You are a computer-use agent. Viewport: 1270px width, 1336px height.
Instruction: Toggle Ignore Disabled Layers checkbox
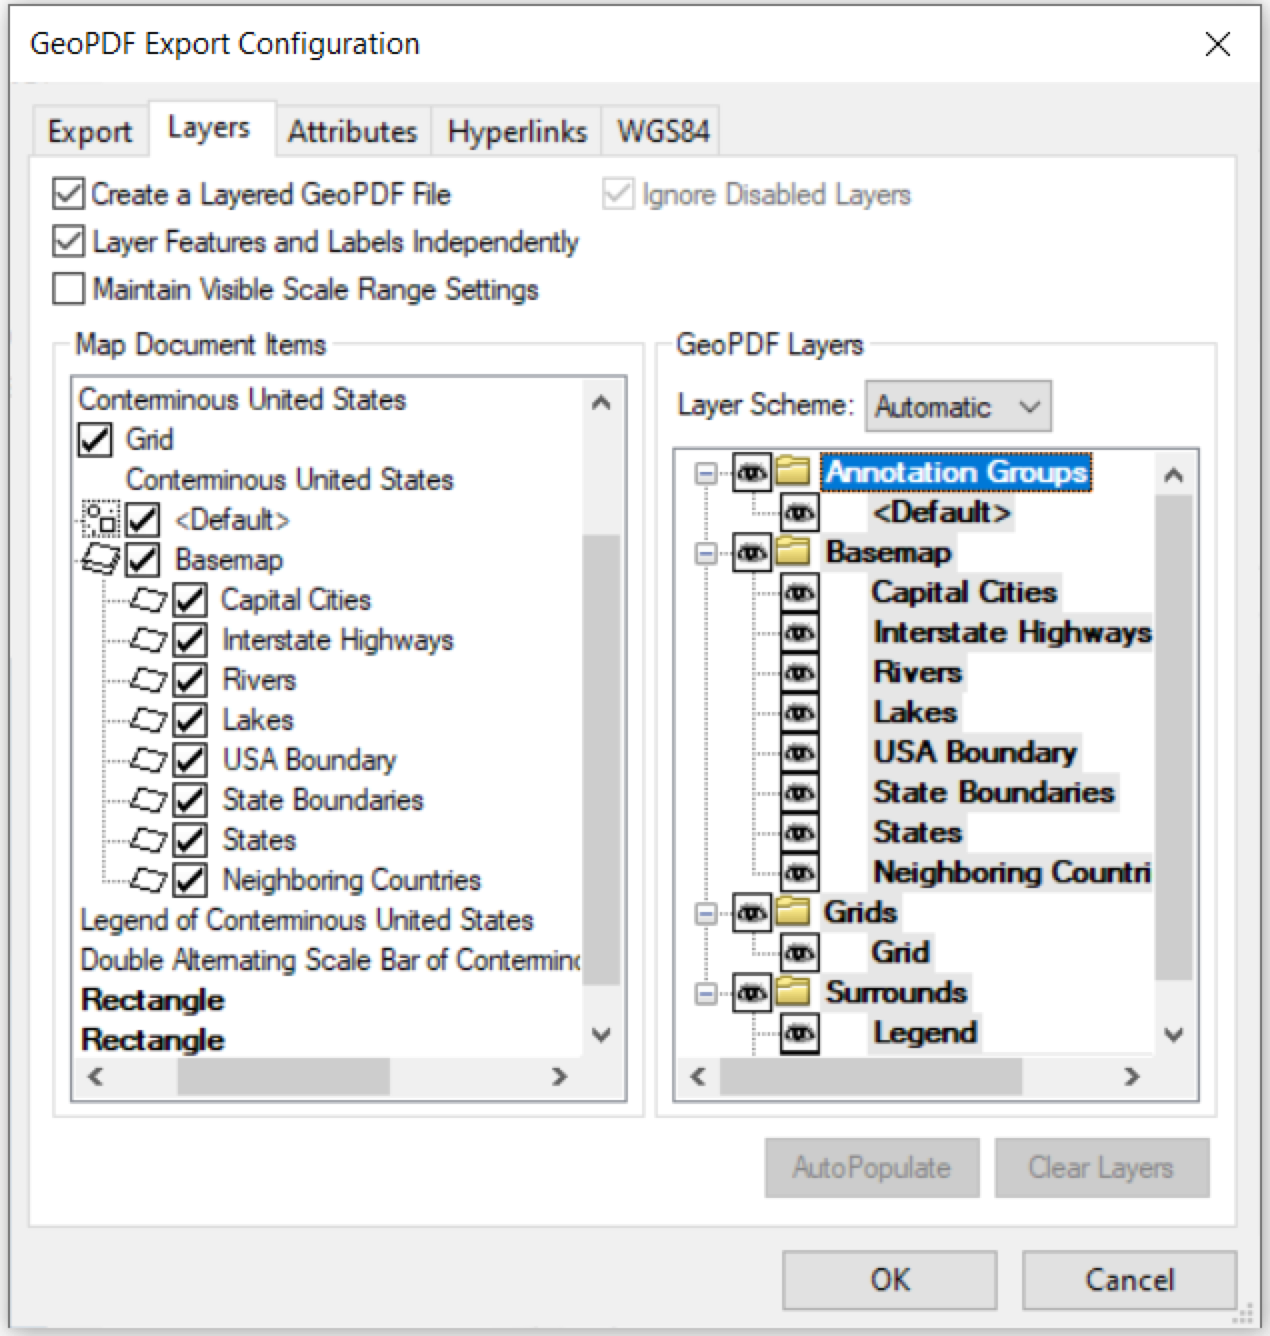(x=618, y=194)
